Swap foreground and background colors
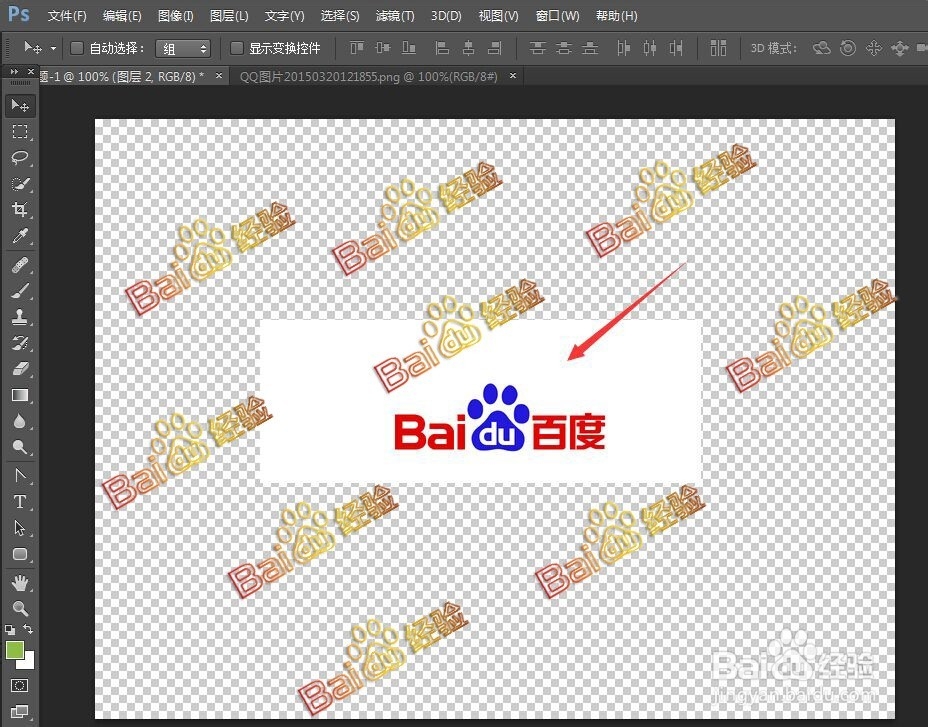928x727 pixels. 28,629
